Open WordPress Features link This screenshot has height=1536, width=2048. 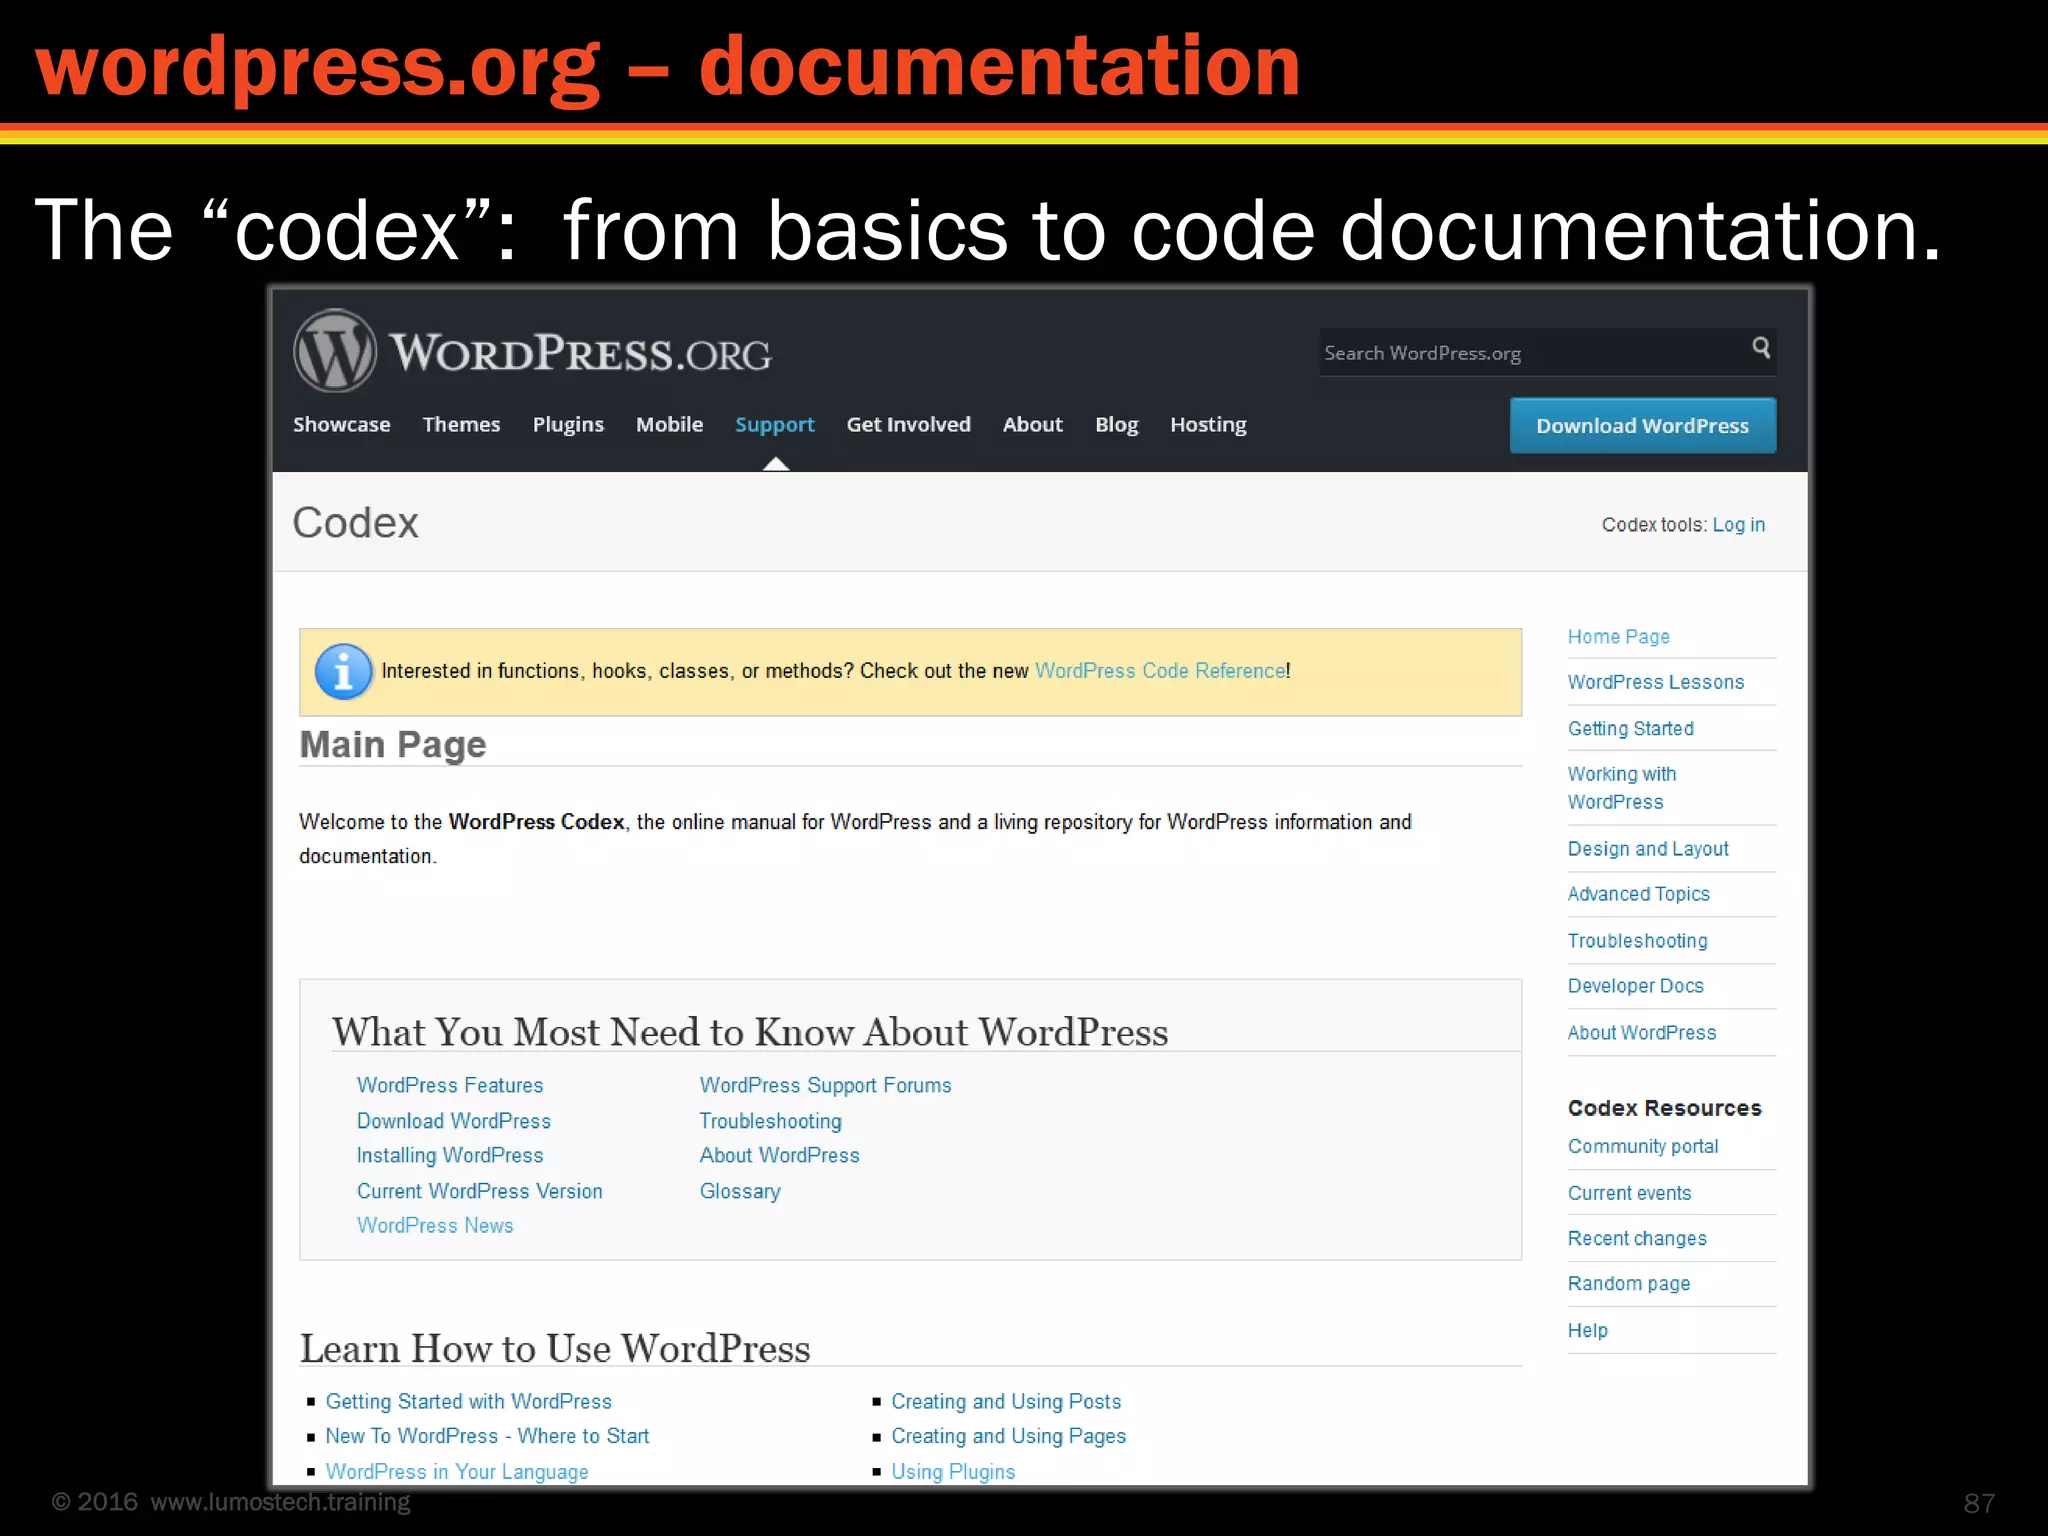450,1086
